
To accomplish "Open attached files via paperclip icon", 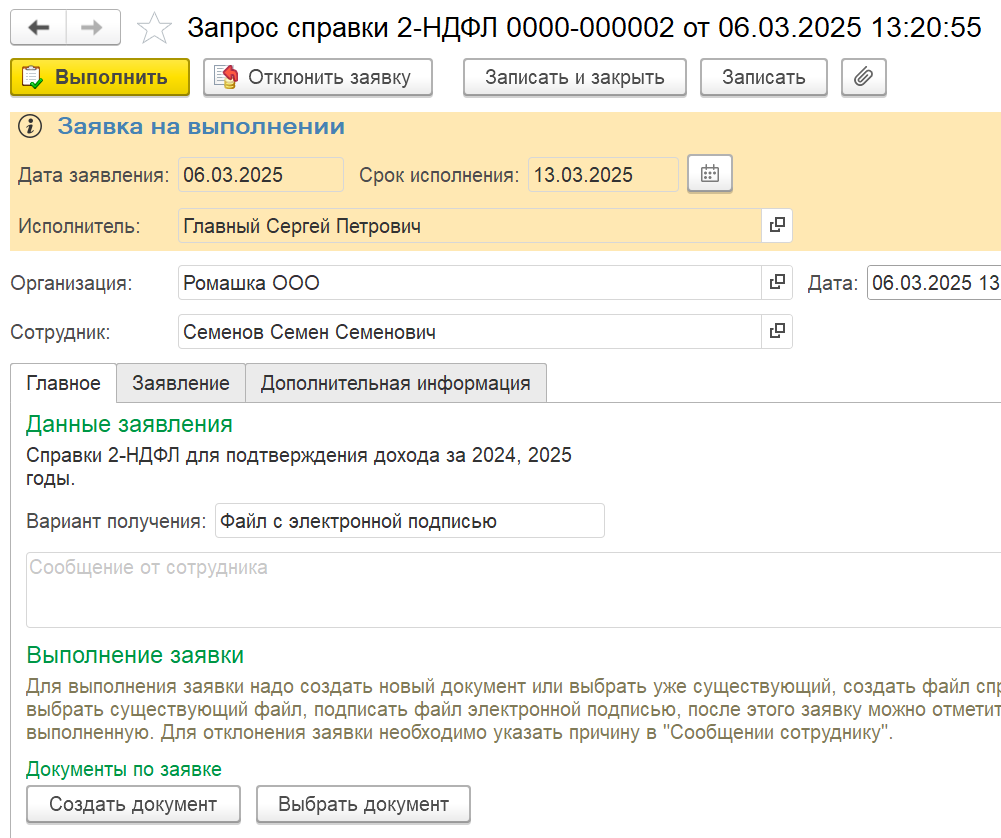I will (863, 77).
